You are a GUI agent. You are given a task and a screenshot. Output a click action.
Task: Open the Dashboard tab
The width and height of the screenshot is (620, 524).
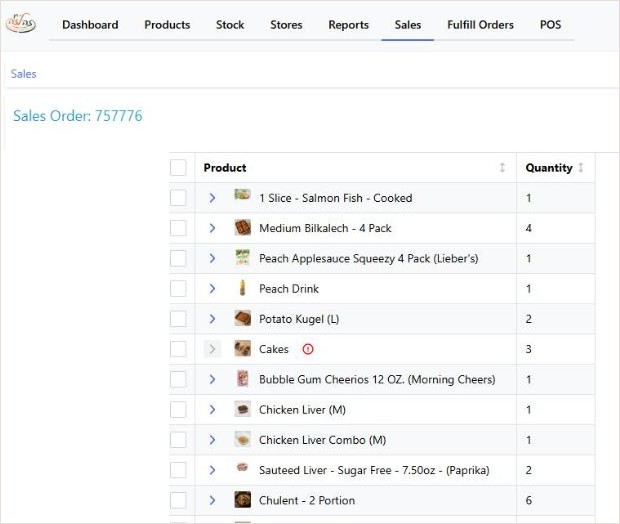pyautogui.click(x=90, y=25)
